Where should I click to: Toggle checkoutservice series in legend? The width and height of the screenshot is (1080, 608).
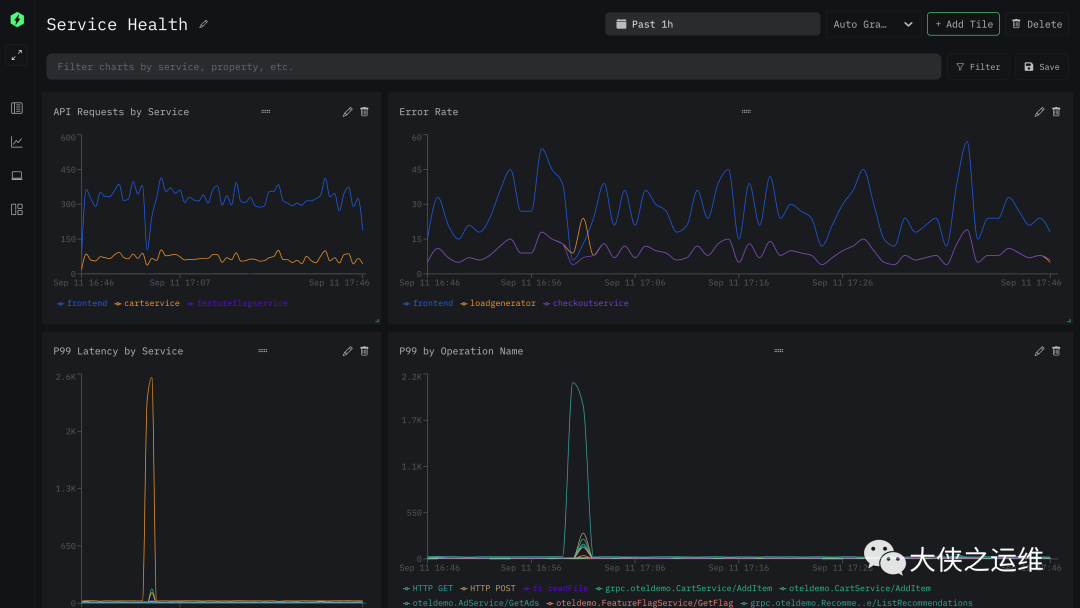coord(585,303)
